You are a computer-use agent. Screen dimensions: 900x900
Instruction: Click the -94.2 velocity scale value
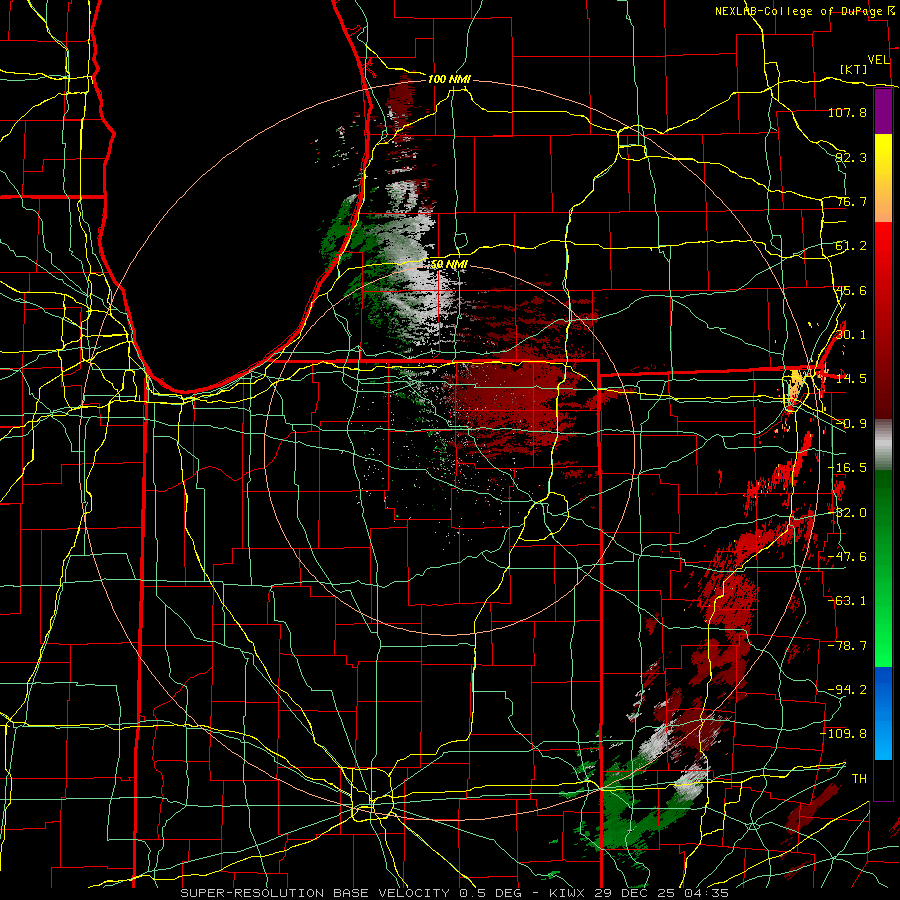pos(847,690)
